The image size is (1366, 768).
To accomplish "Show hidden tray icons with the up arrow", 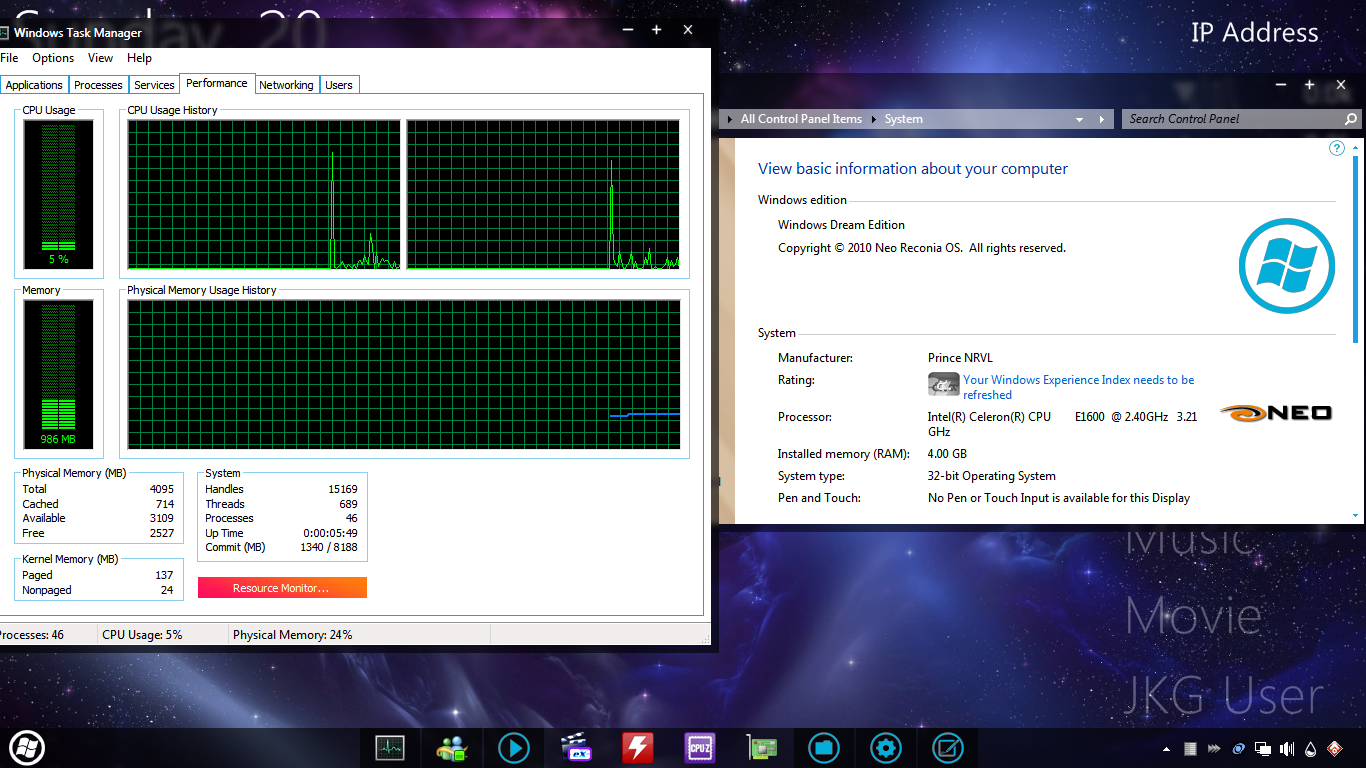I will [x=1166, y=749].
